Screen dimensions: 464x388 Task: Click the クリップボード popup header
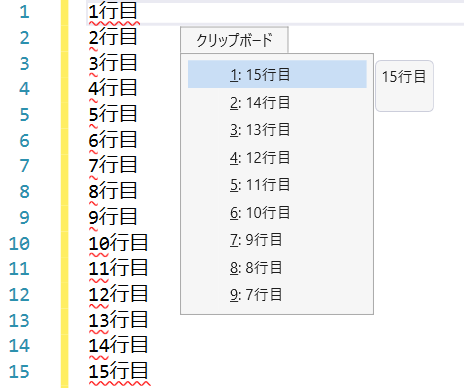click(x=234, y=40)
